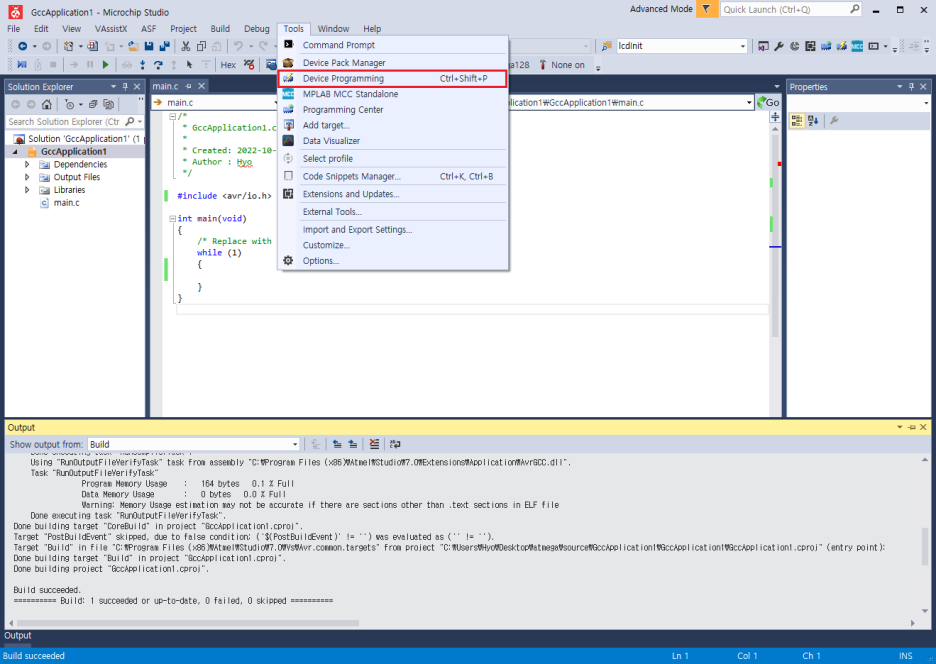Open the editor file path dropdown arrow
This screenshot has height=664, width=936.
click(749, 103)
